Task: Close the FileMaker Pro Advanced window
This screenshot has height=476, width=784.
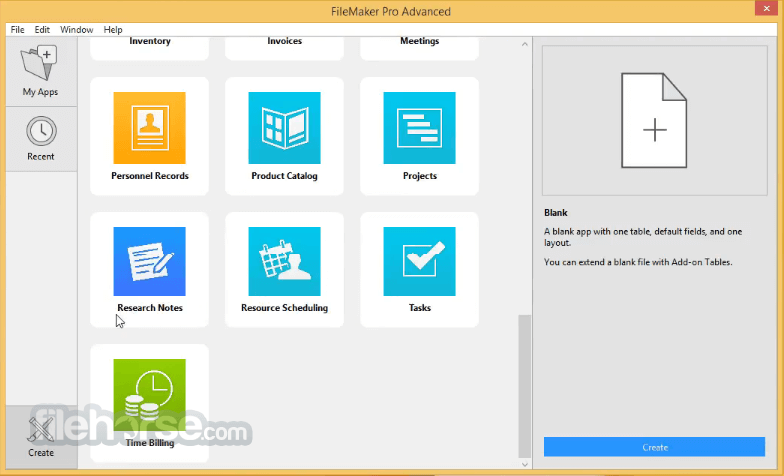Action: pos(766,8)
